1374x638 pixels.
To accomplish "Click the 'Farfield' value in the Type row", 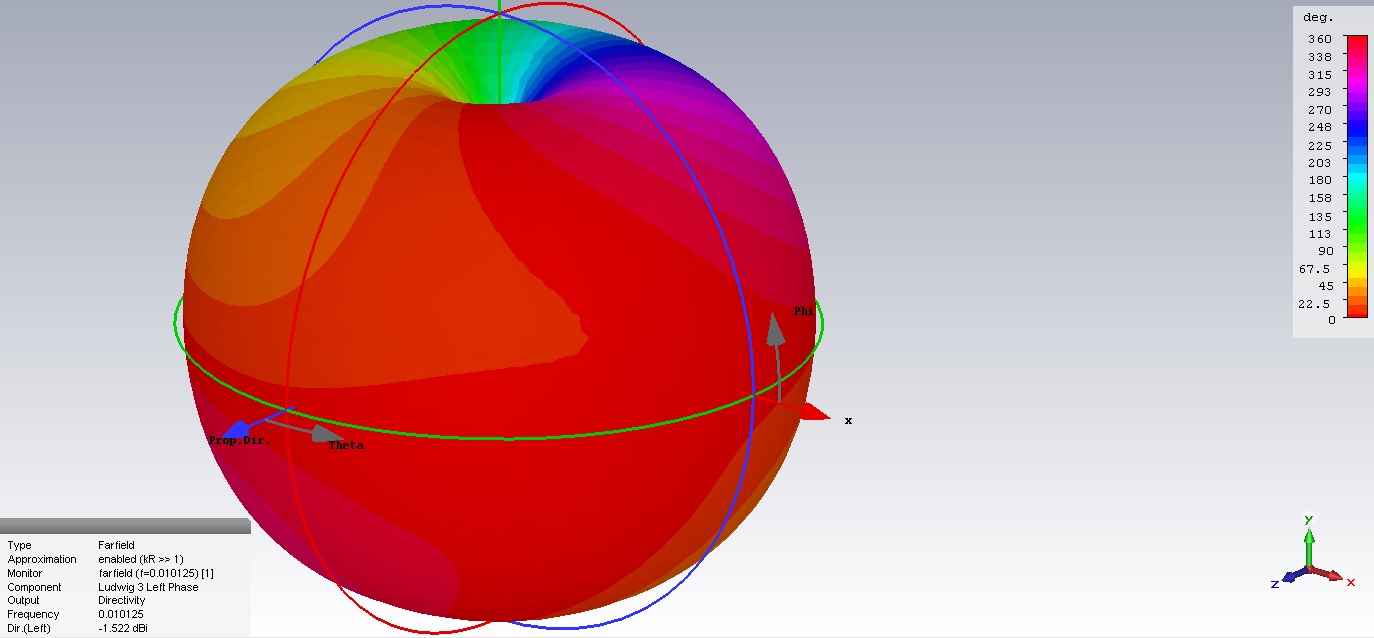I will coord(115,546).
